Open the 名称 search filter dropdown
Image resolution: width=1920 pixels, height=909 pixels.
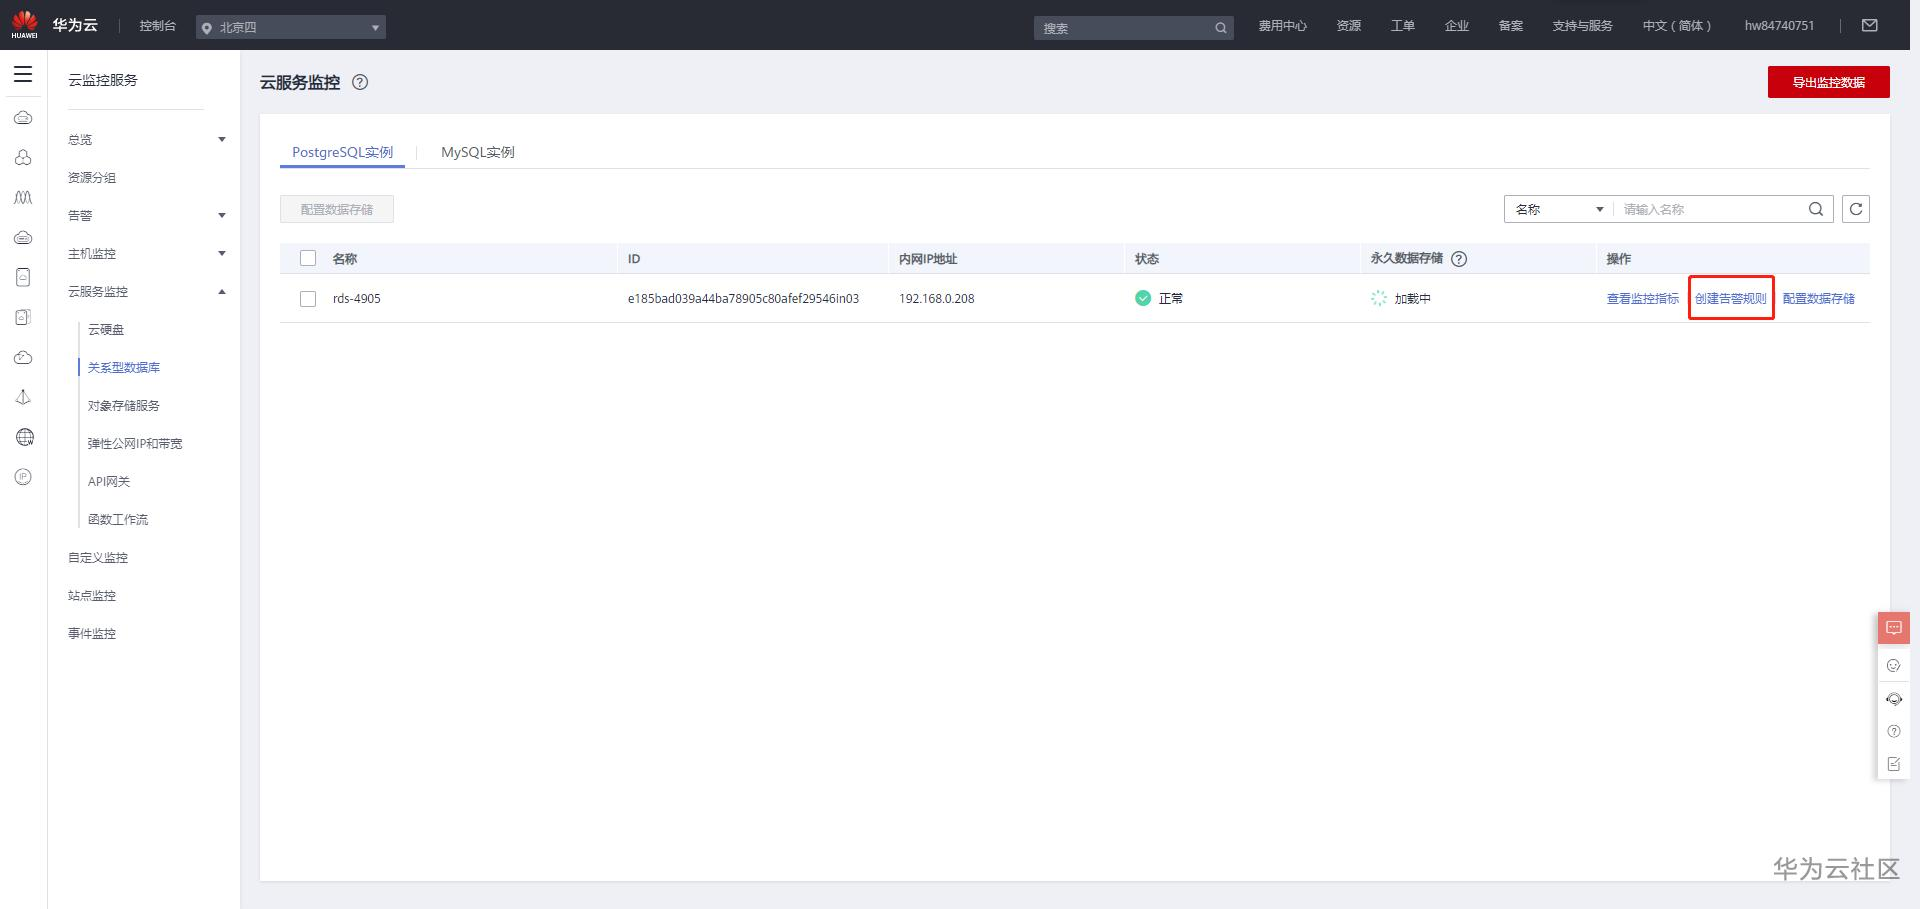tap(1559, 209)
